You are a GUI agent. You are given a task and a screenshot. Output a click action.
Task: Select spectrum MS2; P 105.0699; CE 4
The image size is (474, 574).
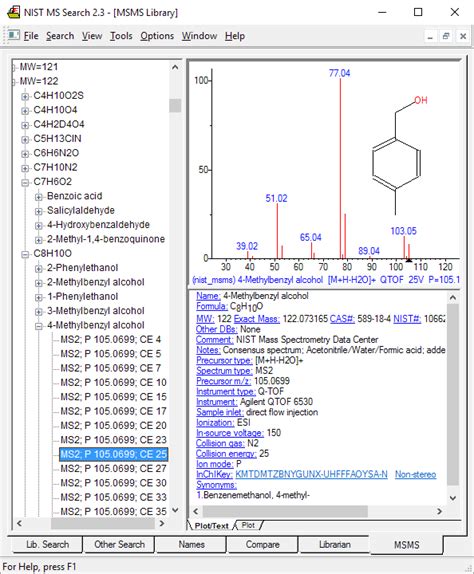[x=111, y=339]
